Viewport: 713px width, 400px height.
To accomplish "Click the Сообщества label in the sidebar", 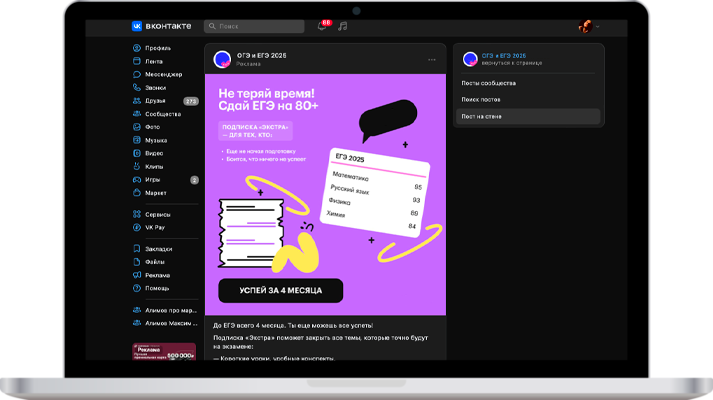I will 163,114.
